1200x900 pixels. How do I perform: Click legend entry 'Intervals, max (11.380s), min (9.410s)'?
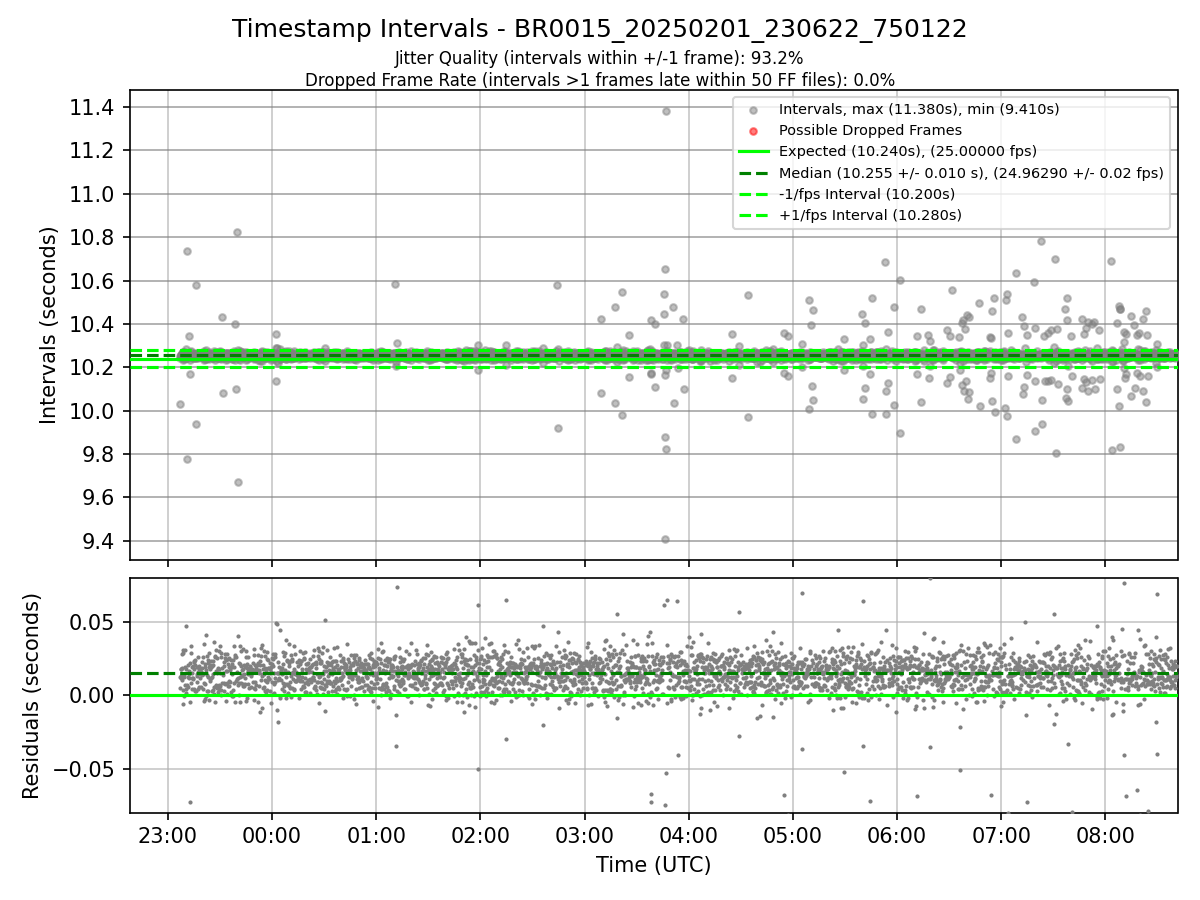pyautogui.click(x=919, y=109)
